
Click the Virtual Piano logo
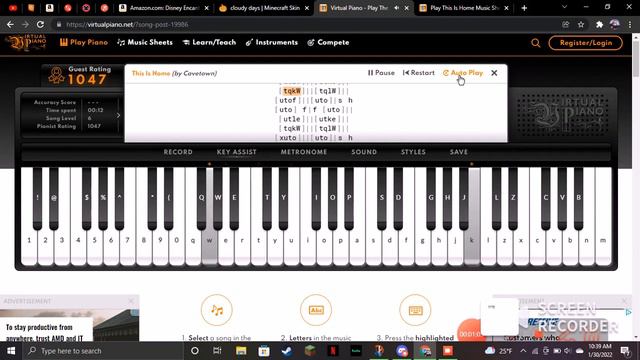click(26, 42)
